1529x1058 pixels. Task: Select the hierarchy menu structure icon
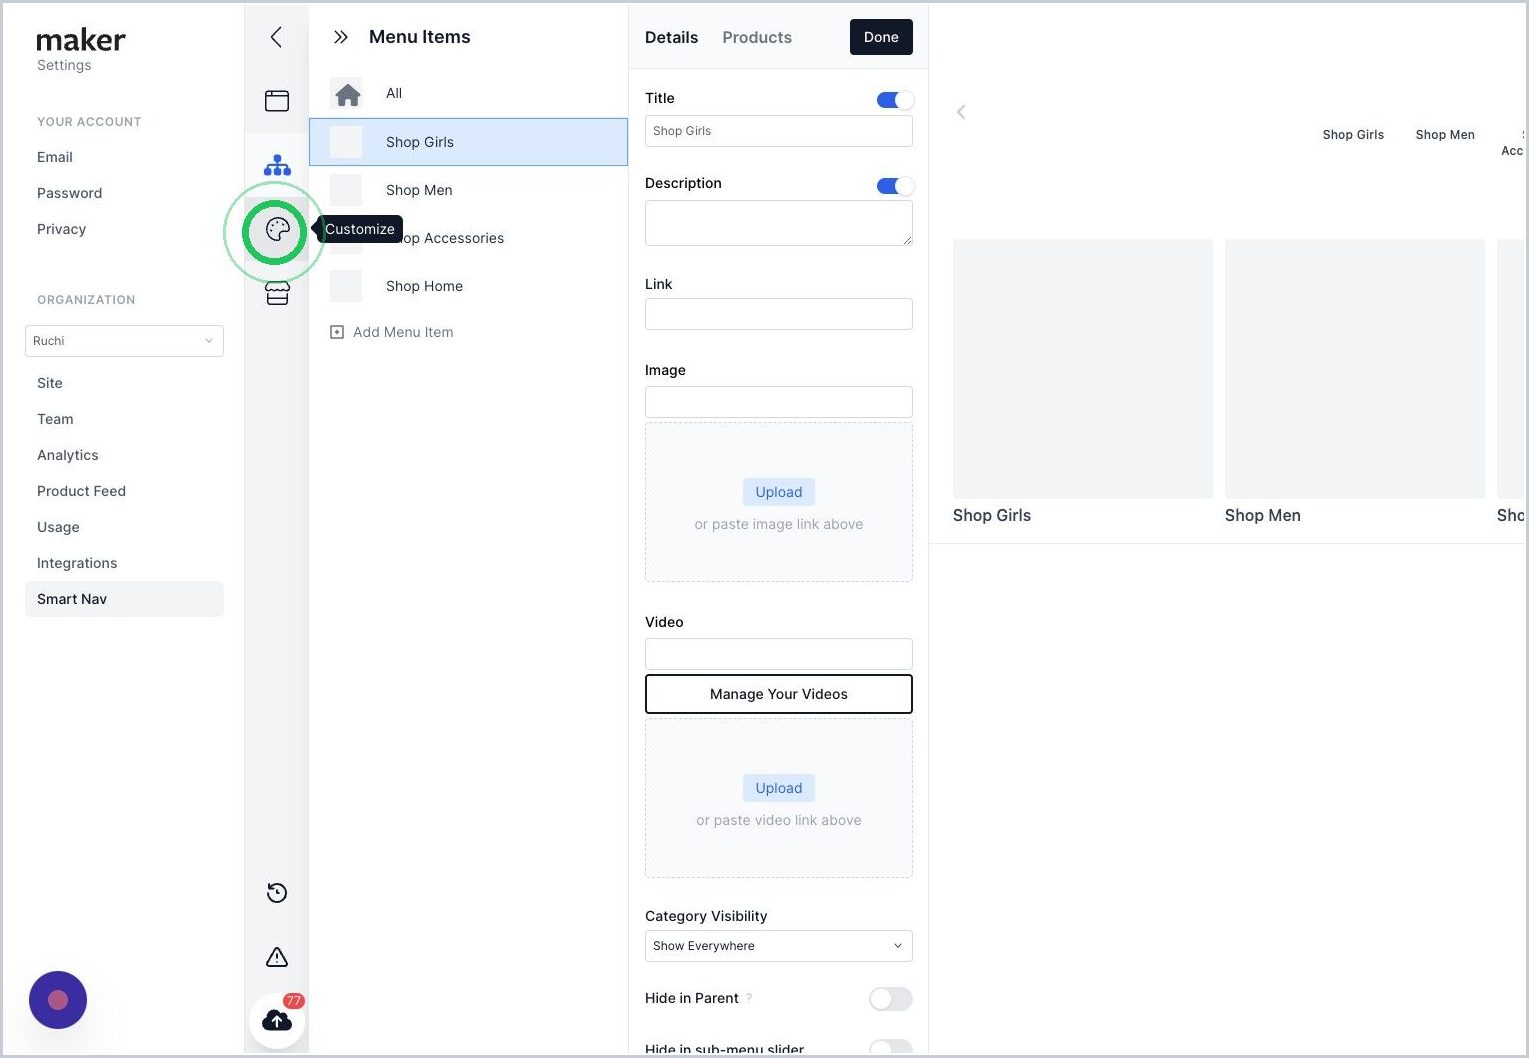(277, 165)
